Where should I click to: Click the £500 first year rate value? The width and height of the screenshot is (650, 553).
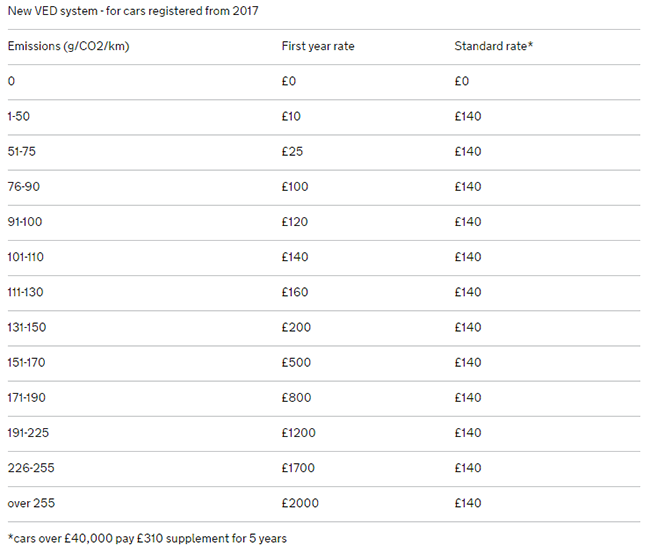[296, 363]
